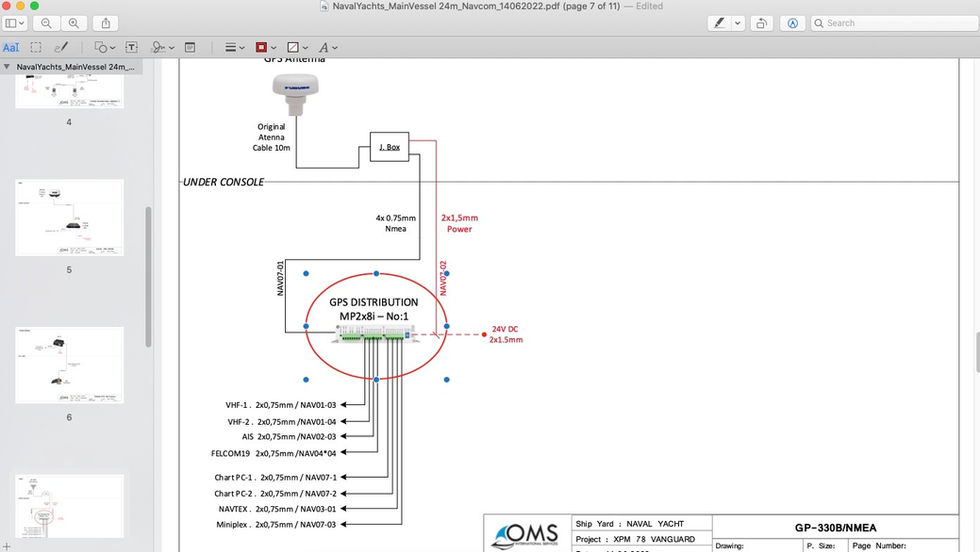The image size is (980, 552).
Task: Activate the Sketch pen tool
Action: [61, 48]
